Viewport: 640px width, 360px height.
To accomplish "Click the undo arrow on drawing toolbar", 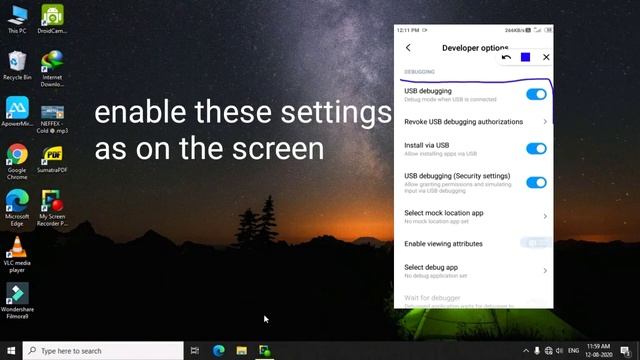I will [x=506, y=57].
